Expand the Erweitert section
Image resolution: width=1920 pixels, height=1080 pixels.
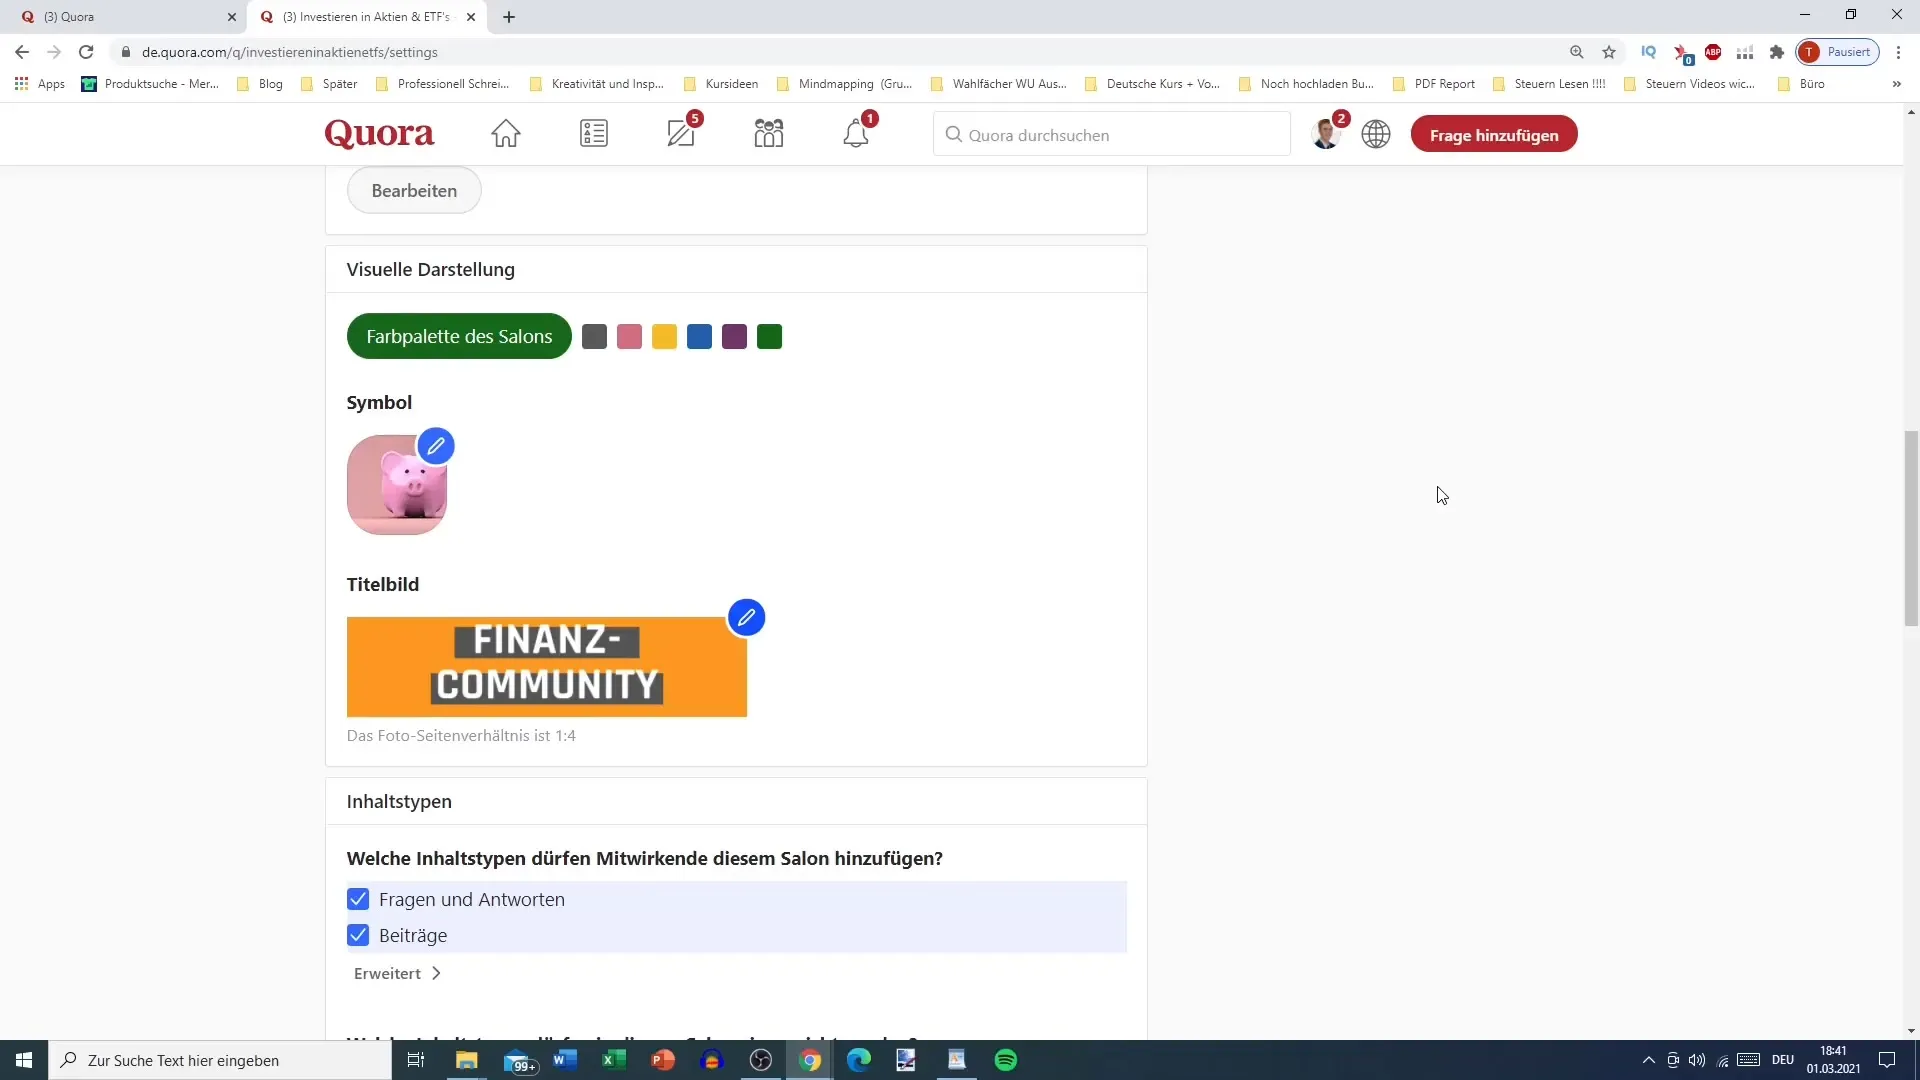pyautogui.click(x=397, y=973)
